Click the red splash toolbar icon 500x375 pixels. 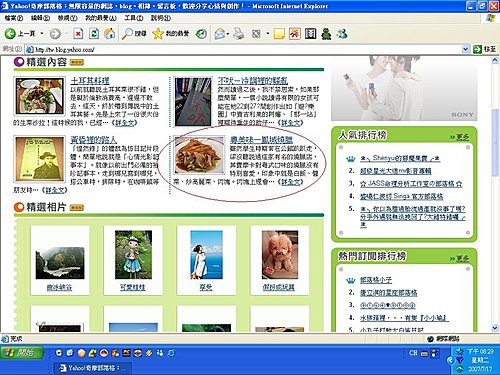295,34
